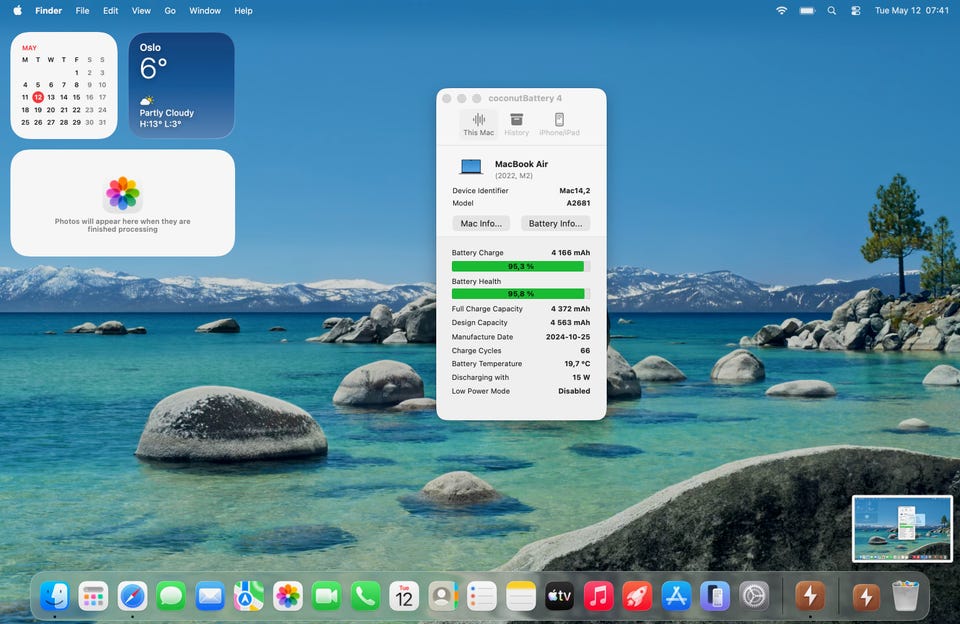Image resolution: width=960 pixels, height=624 pixels.
Task: Open the History tab in coconutBattery
Action: pyautogui.click(x=516, y=124)
